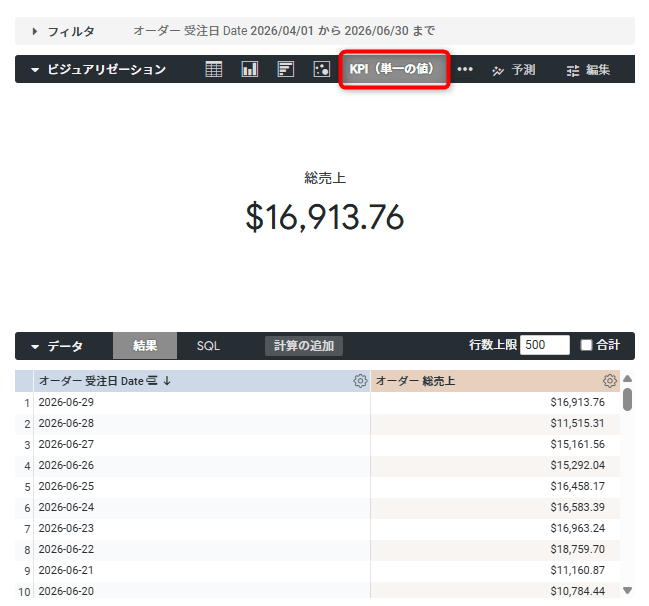Screen dimensions: 649x606
Task: Switch to the 結果 tab
Action: coord(145,346)
